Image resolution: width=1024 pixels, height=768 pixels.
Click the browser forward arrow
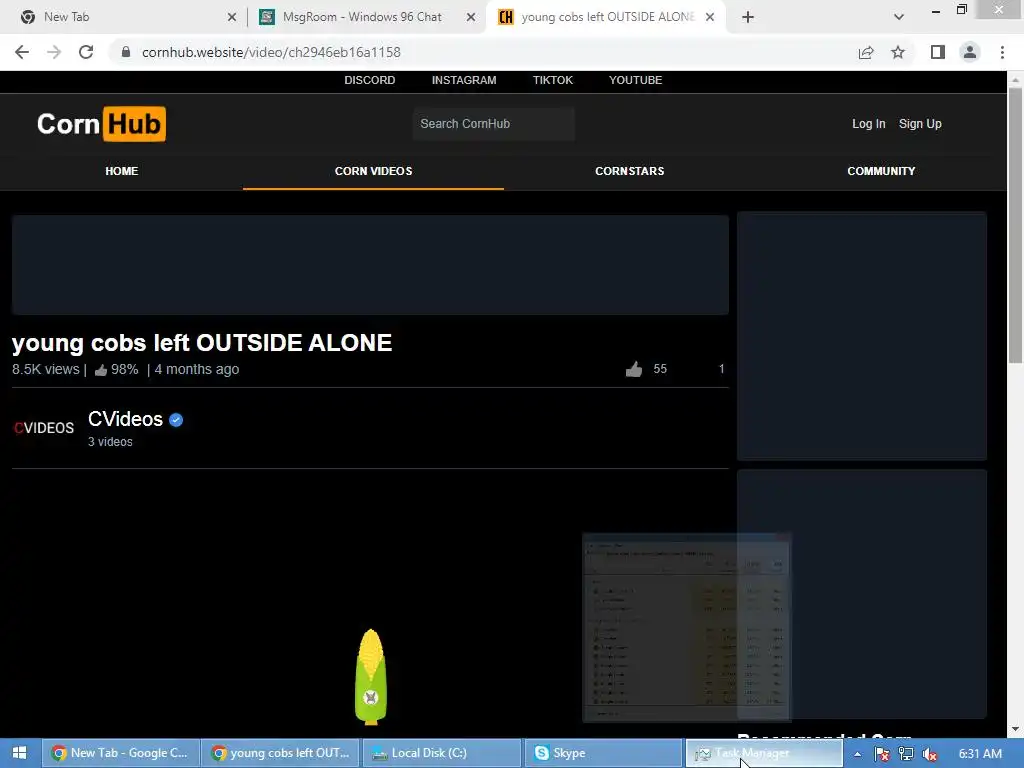tap(54, 52)
